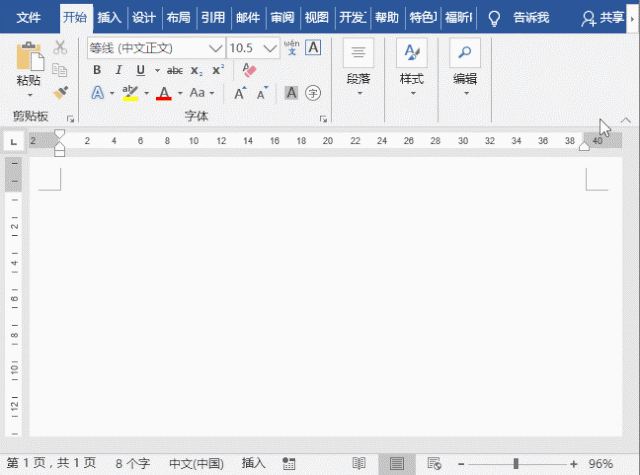Apply text effects outline A icon
Screen dimensions: 640x475
click(98, 93)
